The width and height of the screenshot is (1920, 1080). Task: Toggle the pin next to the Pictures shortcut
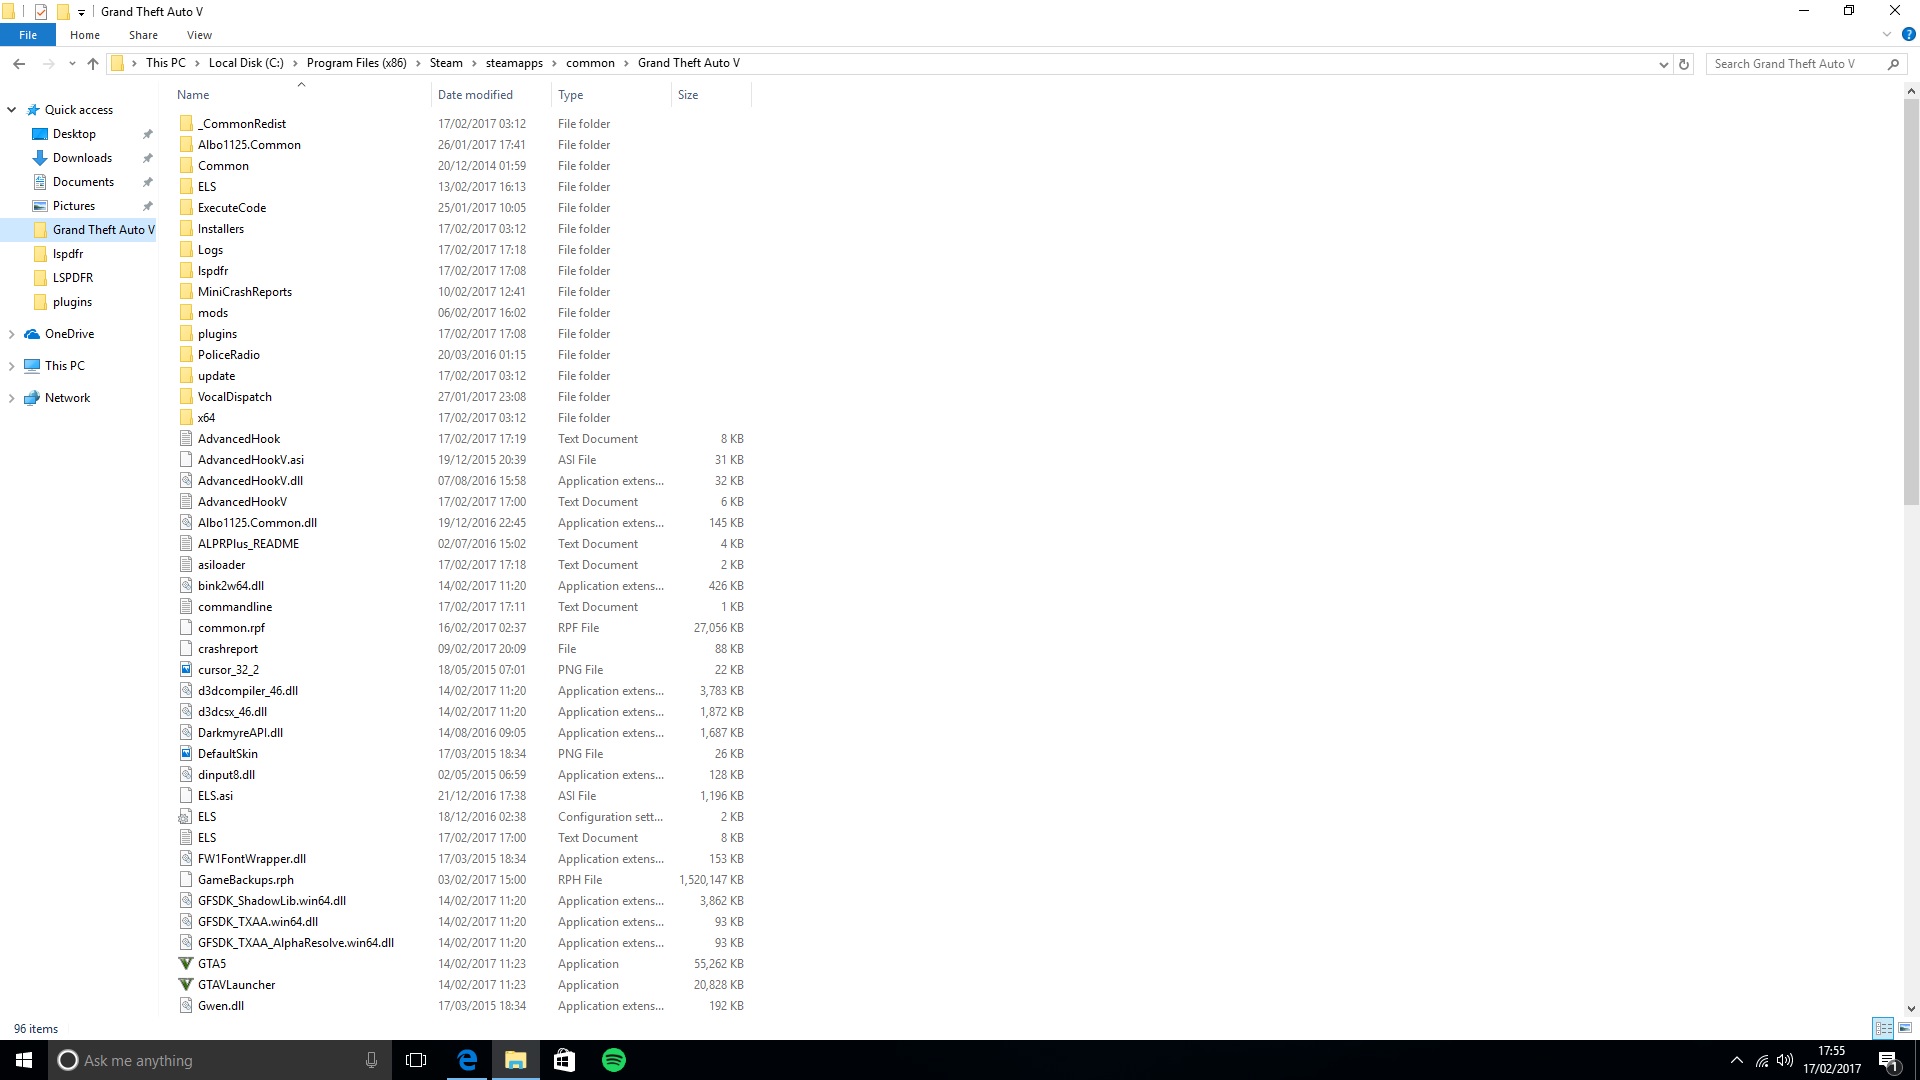148,206
